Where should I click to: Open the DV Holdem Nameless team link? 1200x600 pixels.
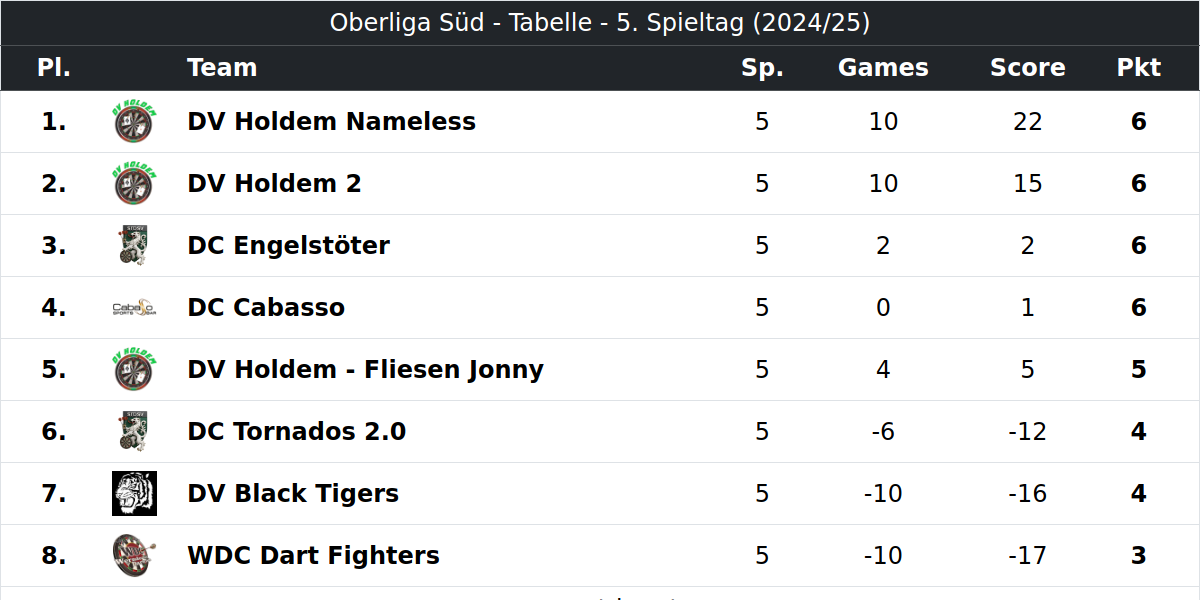coord(331,122)
